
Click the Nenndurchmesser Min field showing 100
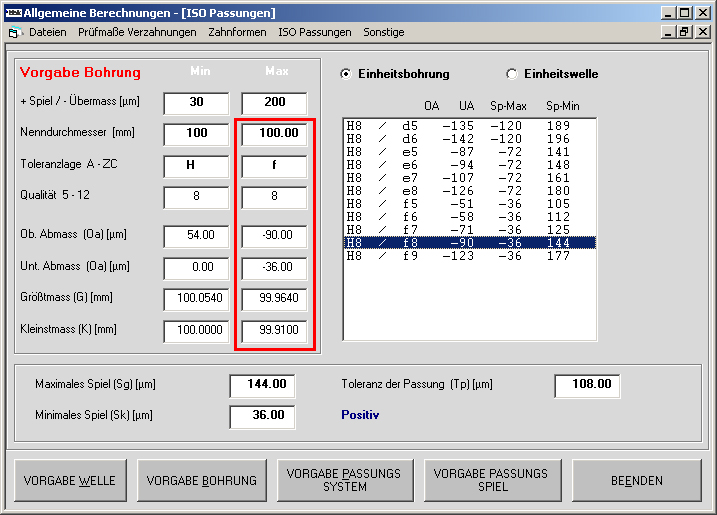[x=196, y=134]
